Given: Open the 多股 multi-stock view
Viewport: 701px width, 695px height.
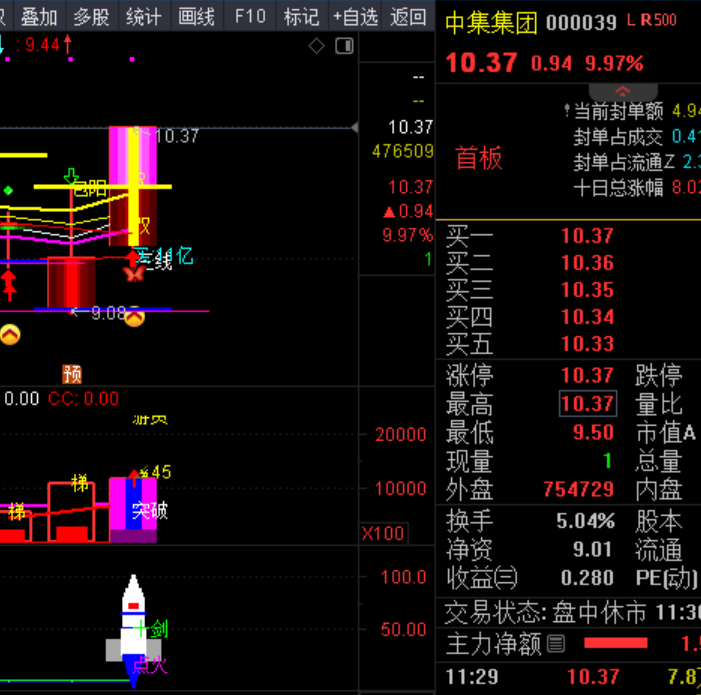Looking at the screenshot, I should tap(92, 17).
